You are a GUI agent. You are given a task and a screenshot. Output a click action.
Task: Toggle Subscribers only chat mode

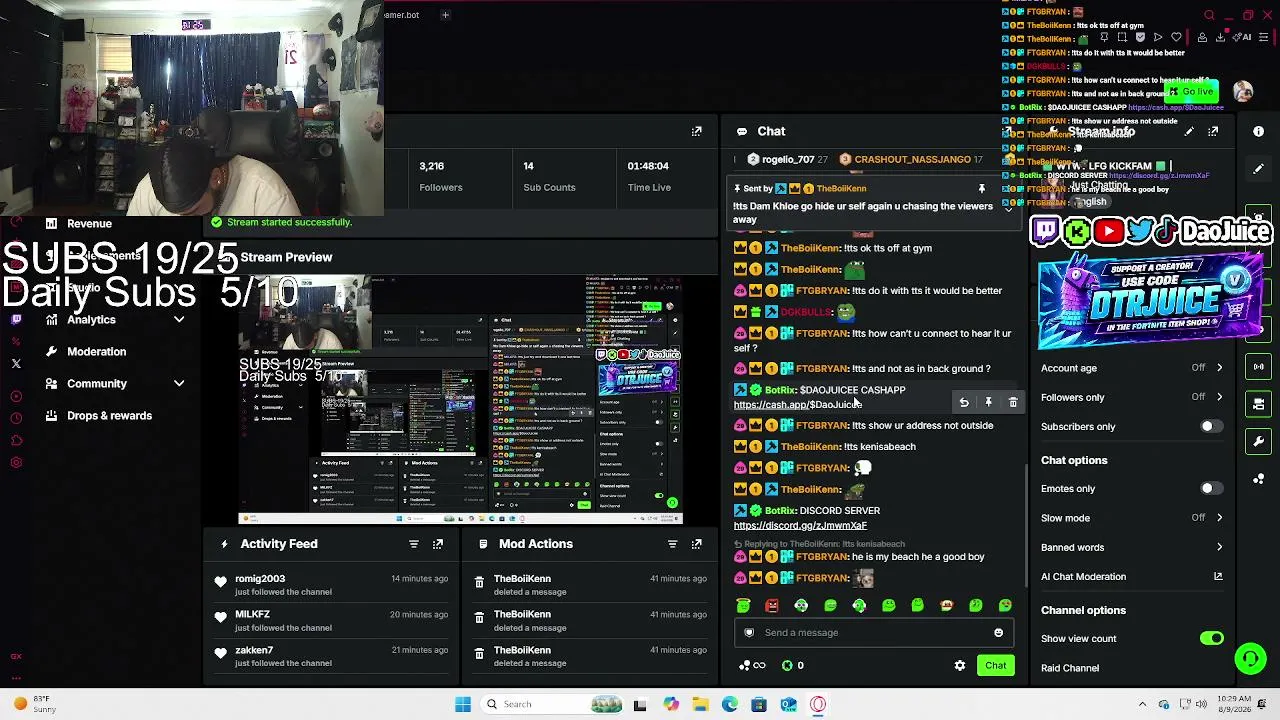[x=1211, y=427]
